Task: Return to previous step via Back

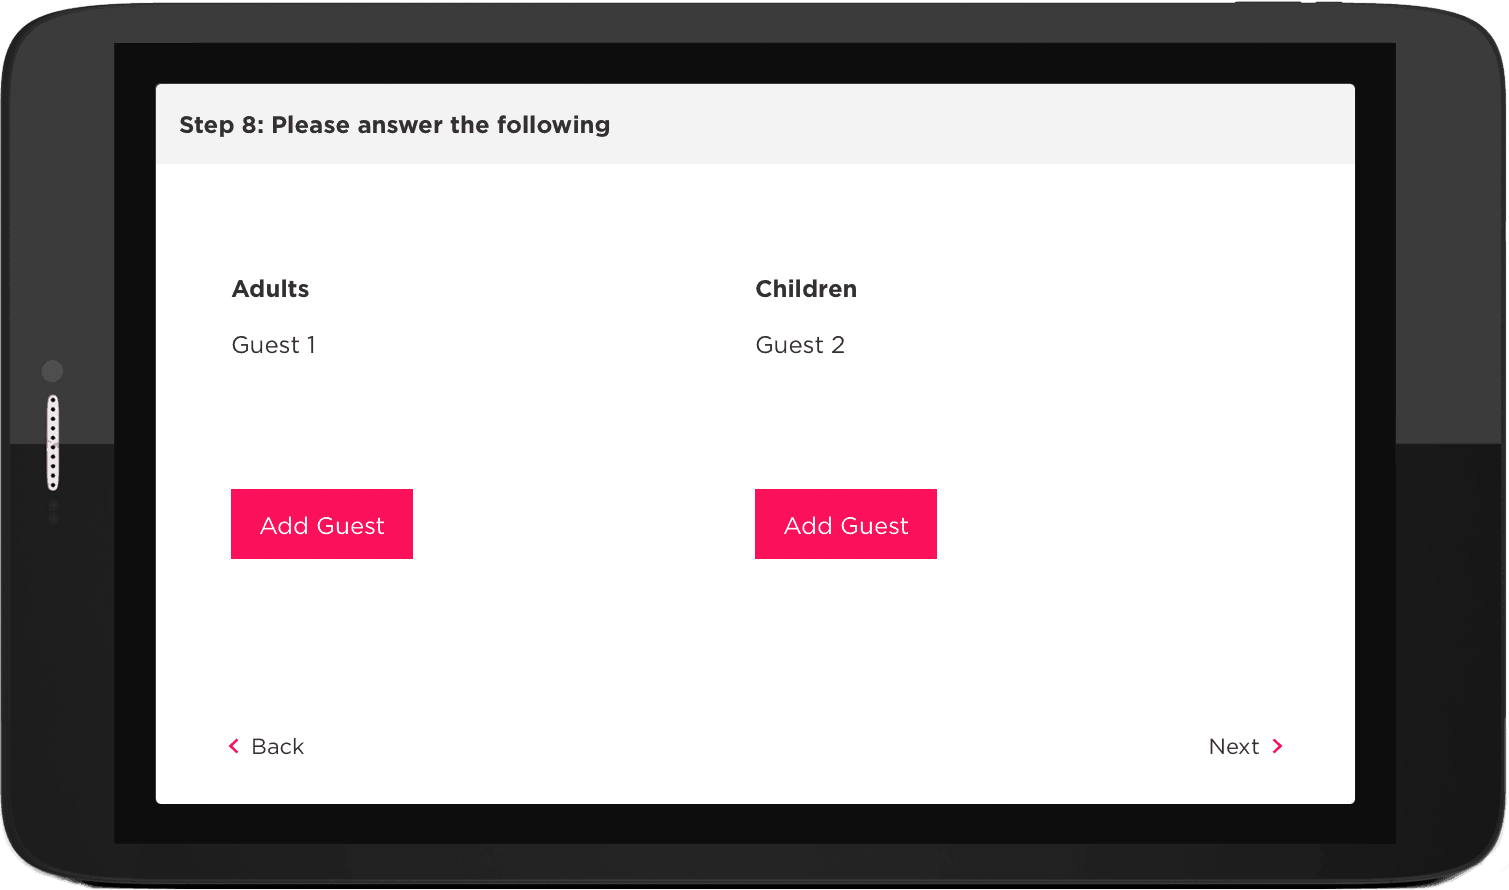Action: click(266, 746)
